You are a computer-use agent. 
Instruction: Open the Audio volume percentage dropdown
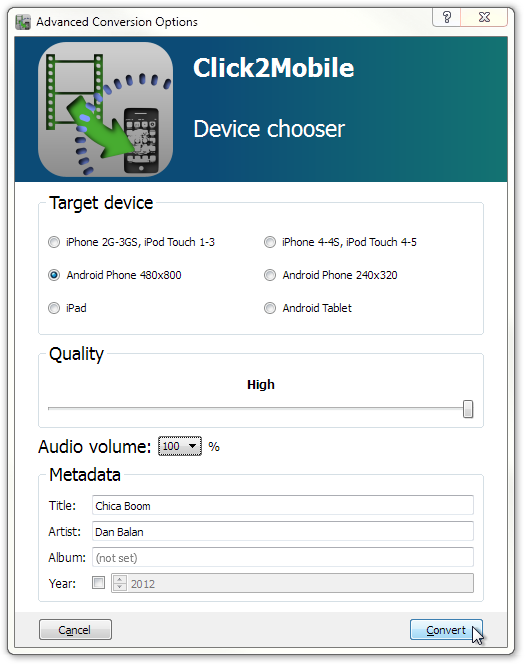pos(180,446)
